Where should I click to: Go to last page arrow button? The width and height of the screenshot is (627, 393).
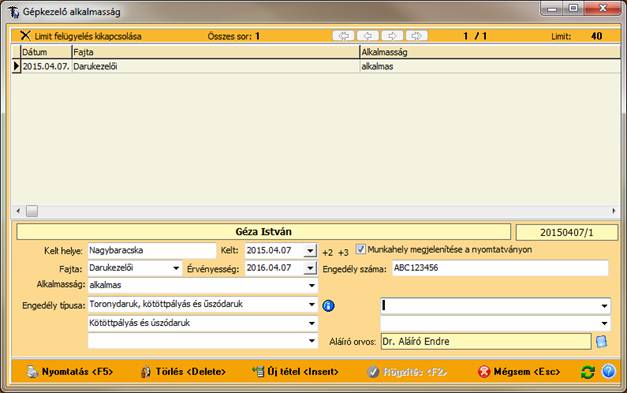tap(417, 36)
